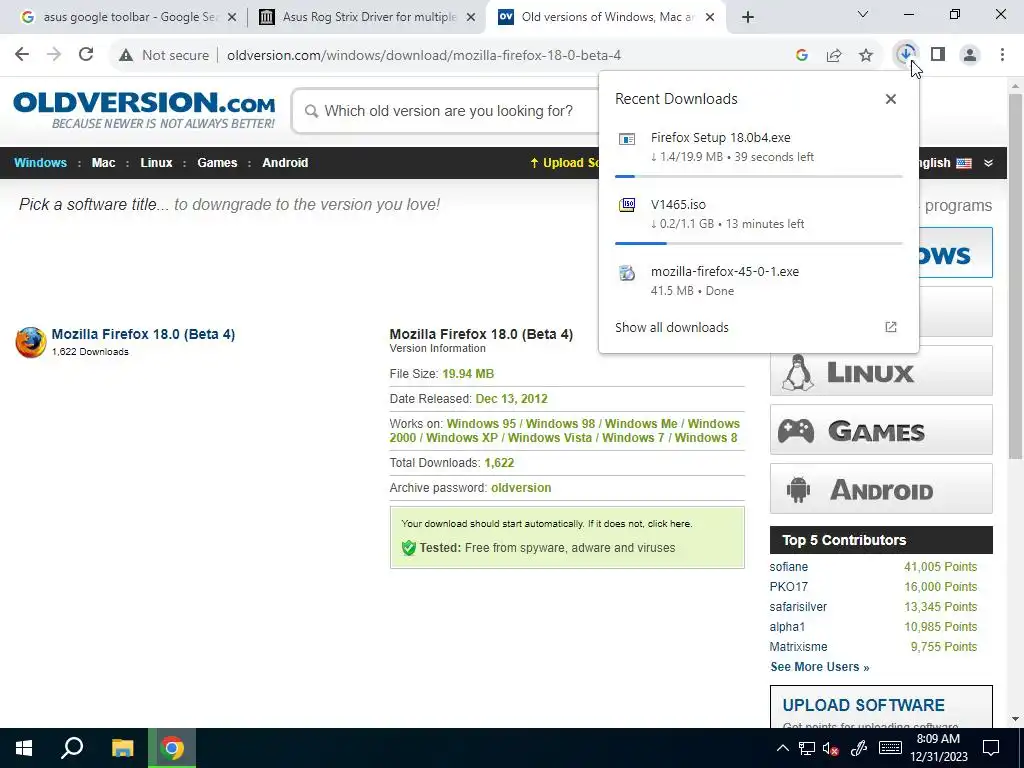Select Linux in site navigation
The height and width of the screenshot is (768, 1024).
tap(156, 163)
